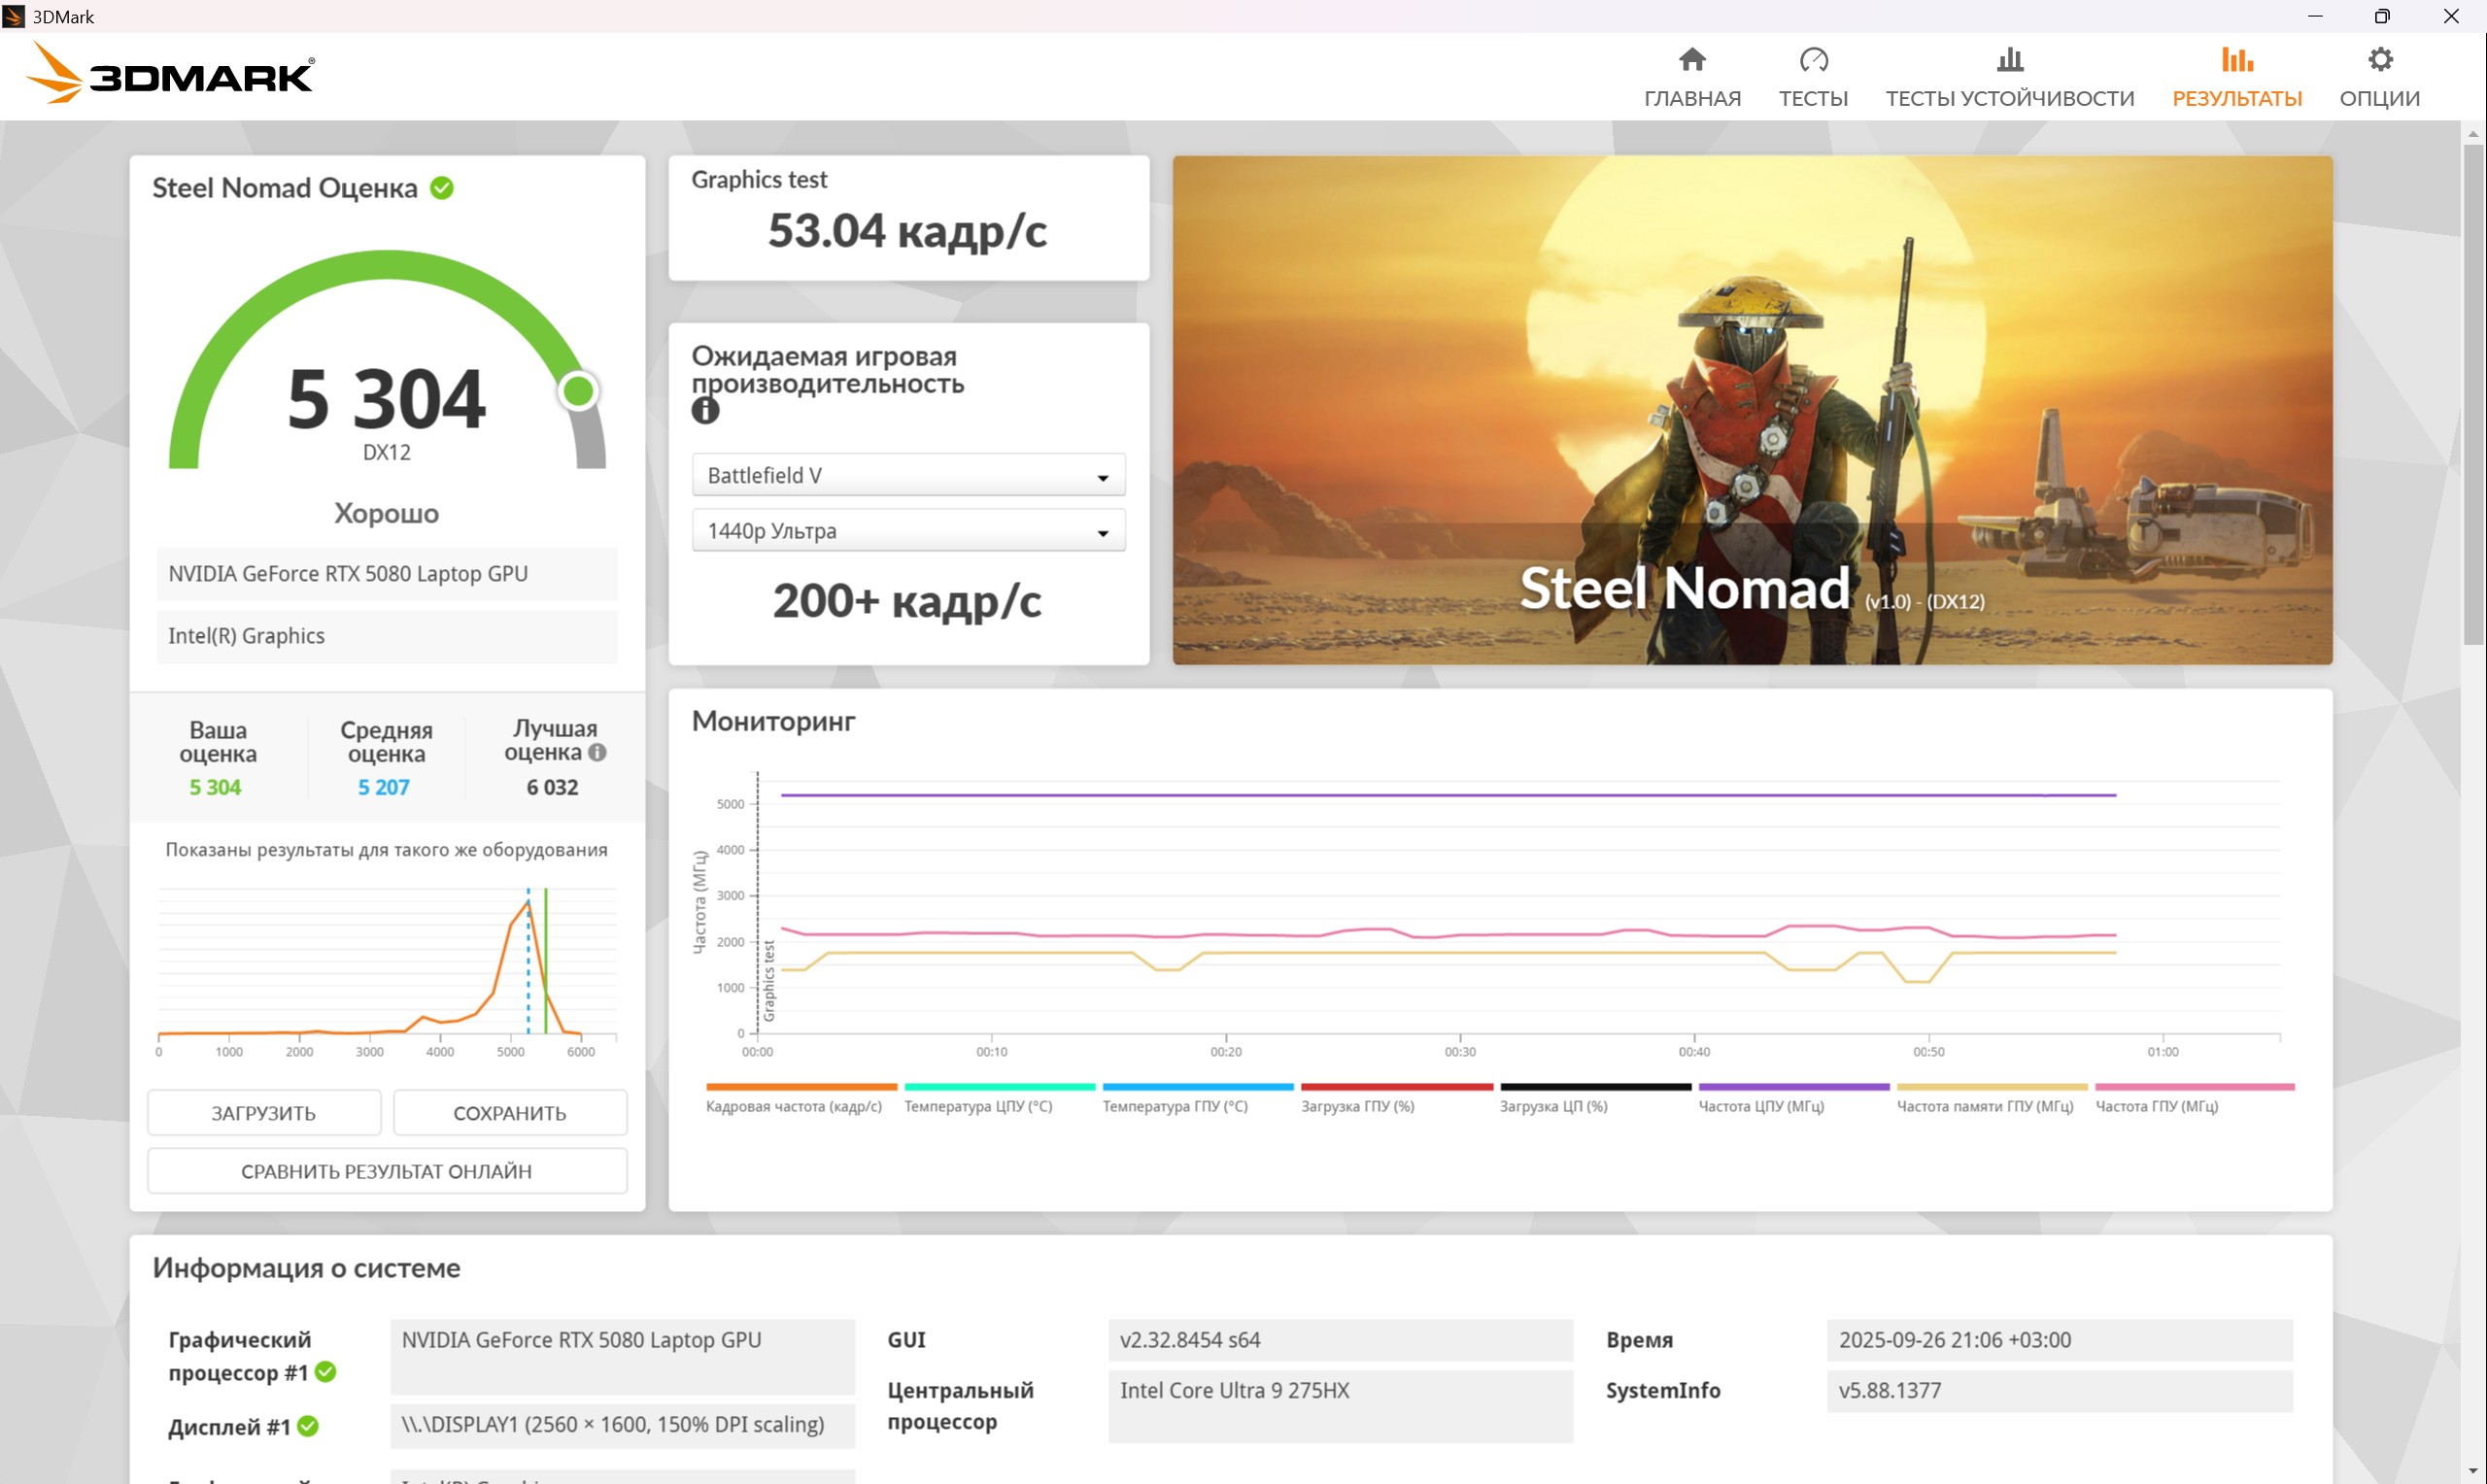Click the СОХРАНИТЬ button
The height and width of the screenshot is (1484, 2487).
pos(510,1113)
